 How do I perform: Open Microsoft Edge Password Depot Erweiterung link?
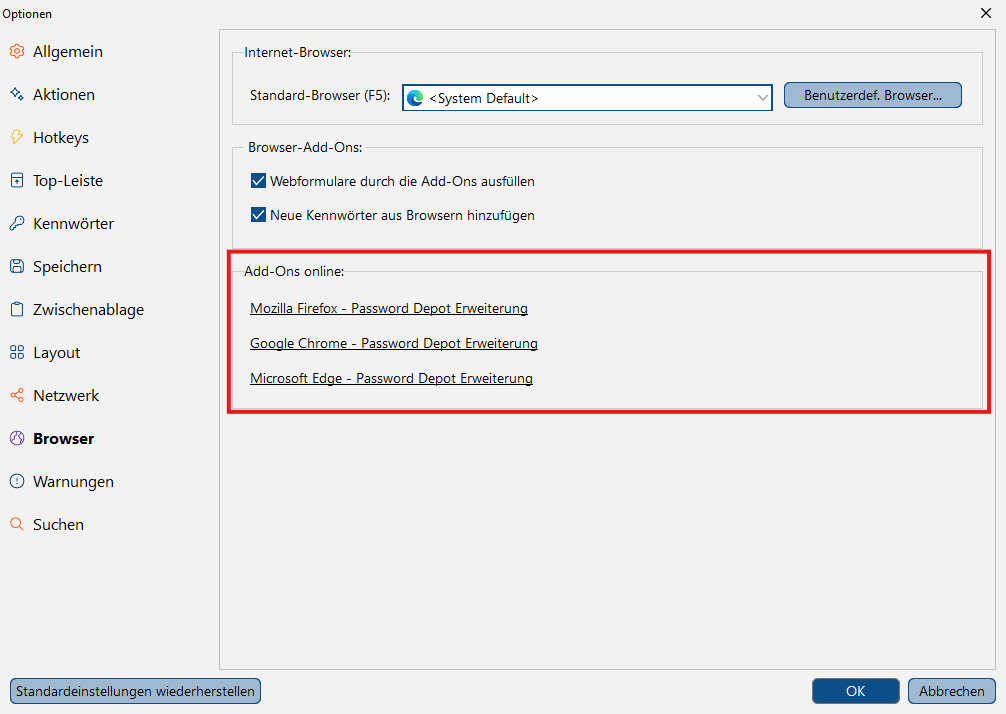click(391, 378)
